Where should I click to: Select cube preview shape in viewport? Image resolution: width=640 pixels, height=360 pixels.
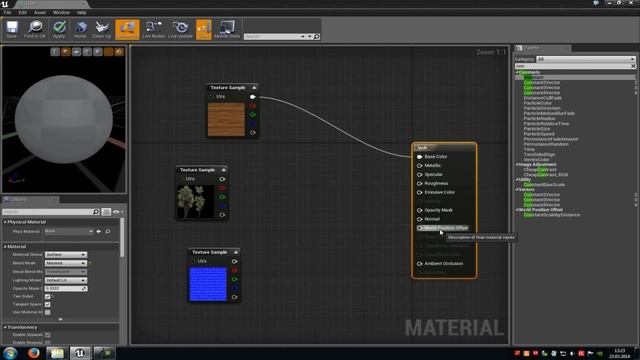click(87, 52)
